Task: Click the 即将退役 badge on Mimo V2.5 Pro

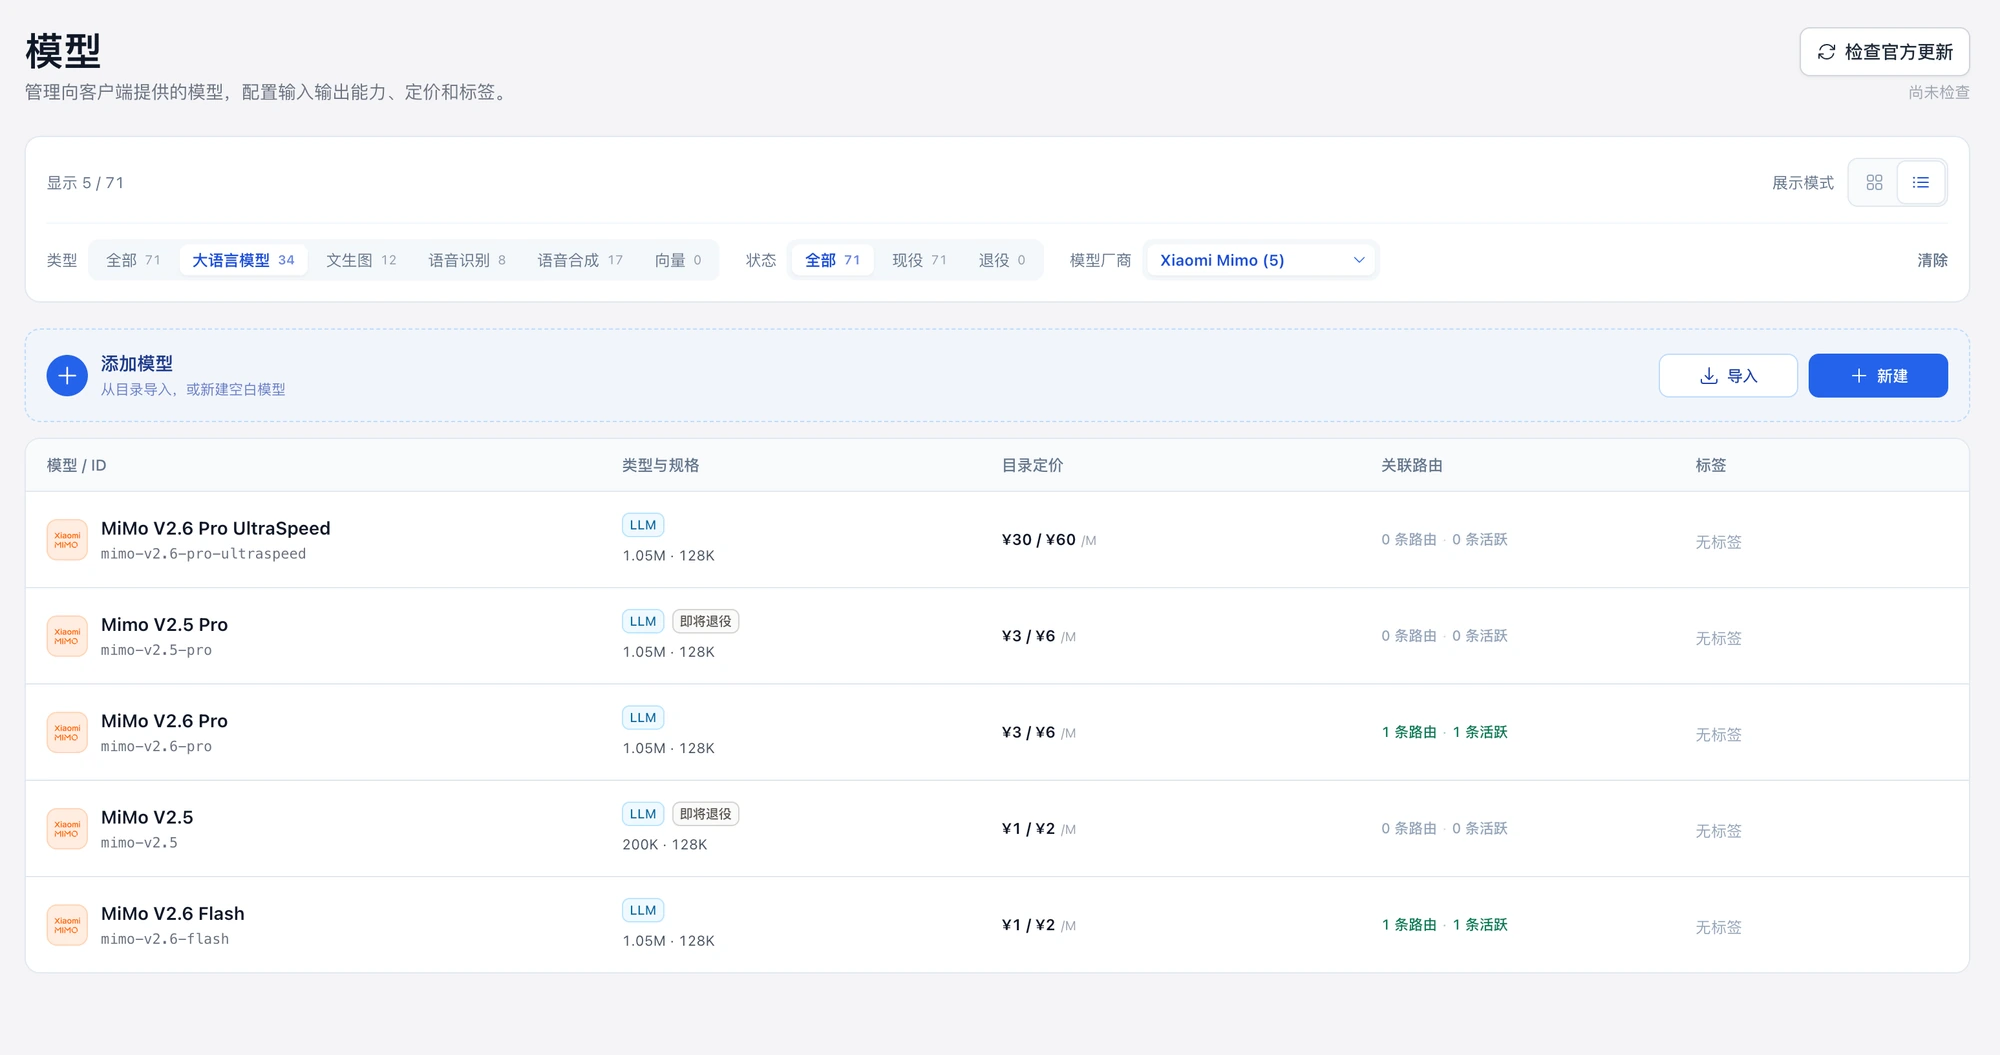Action: click(705, 621)
